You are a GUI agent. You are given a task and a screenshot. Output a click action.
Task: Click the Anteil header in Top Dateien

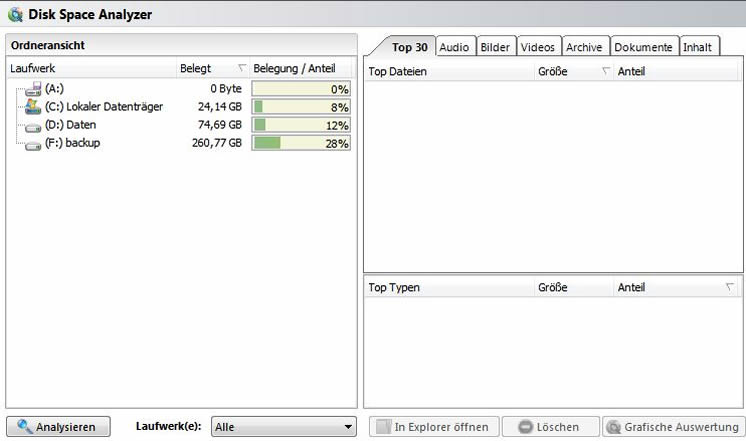[x=676, y=71]
